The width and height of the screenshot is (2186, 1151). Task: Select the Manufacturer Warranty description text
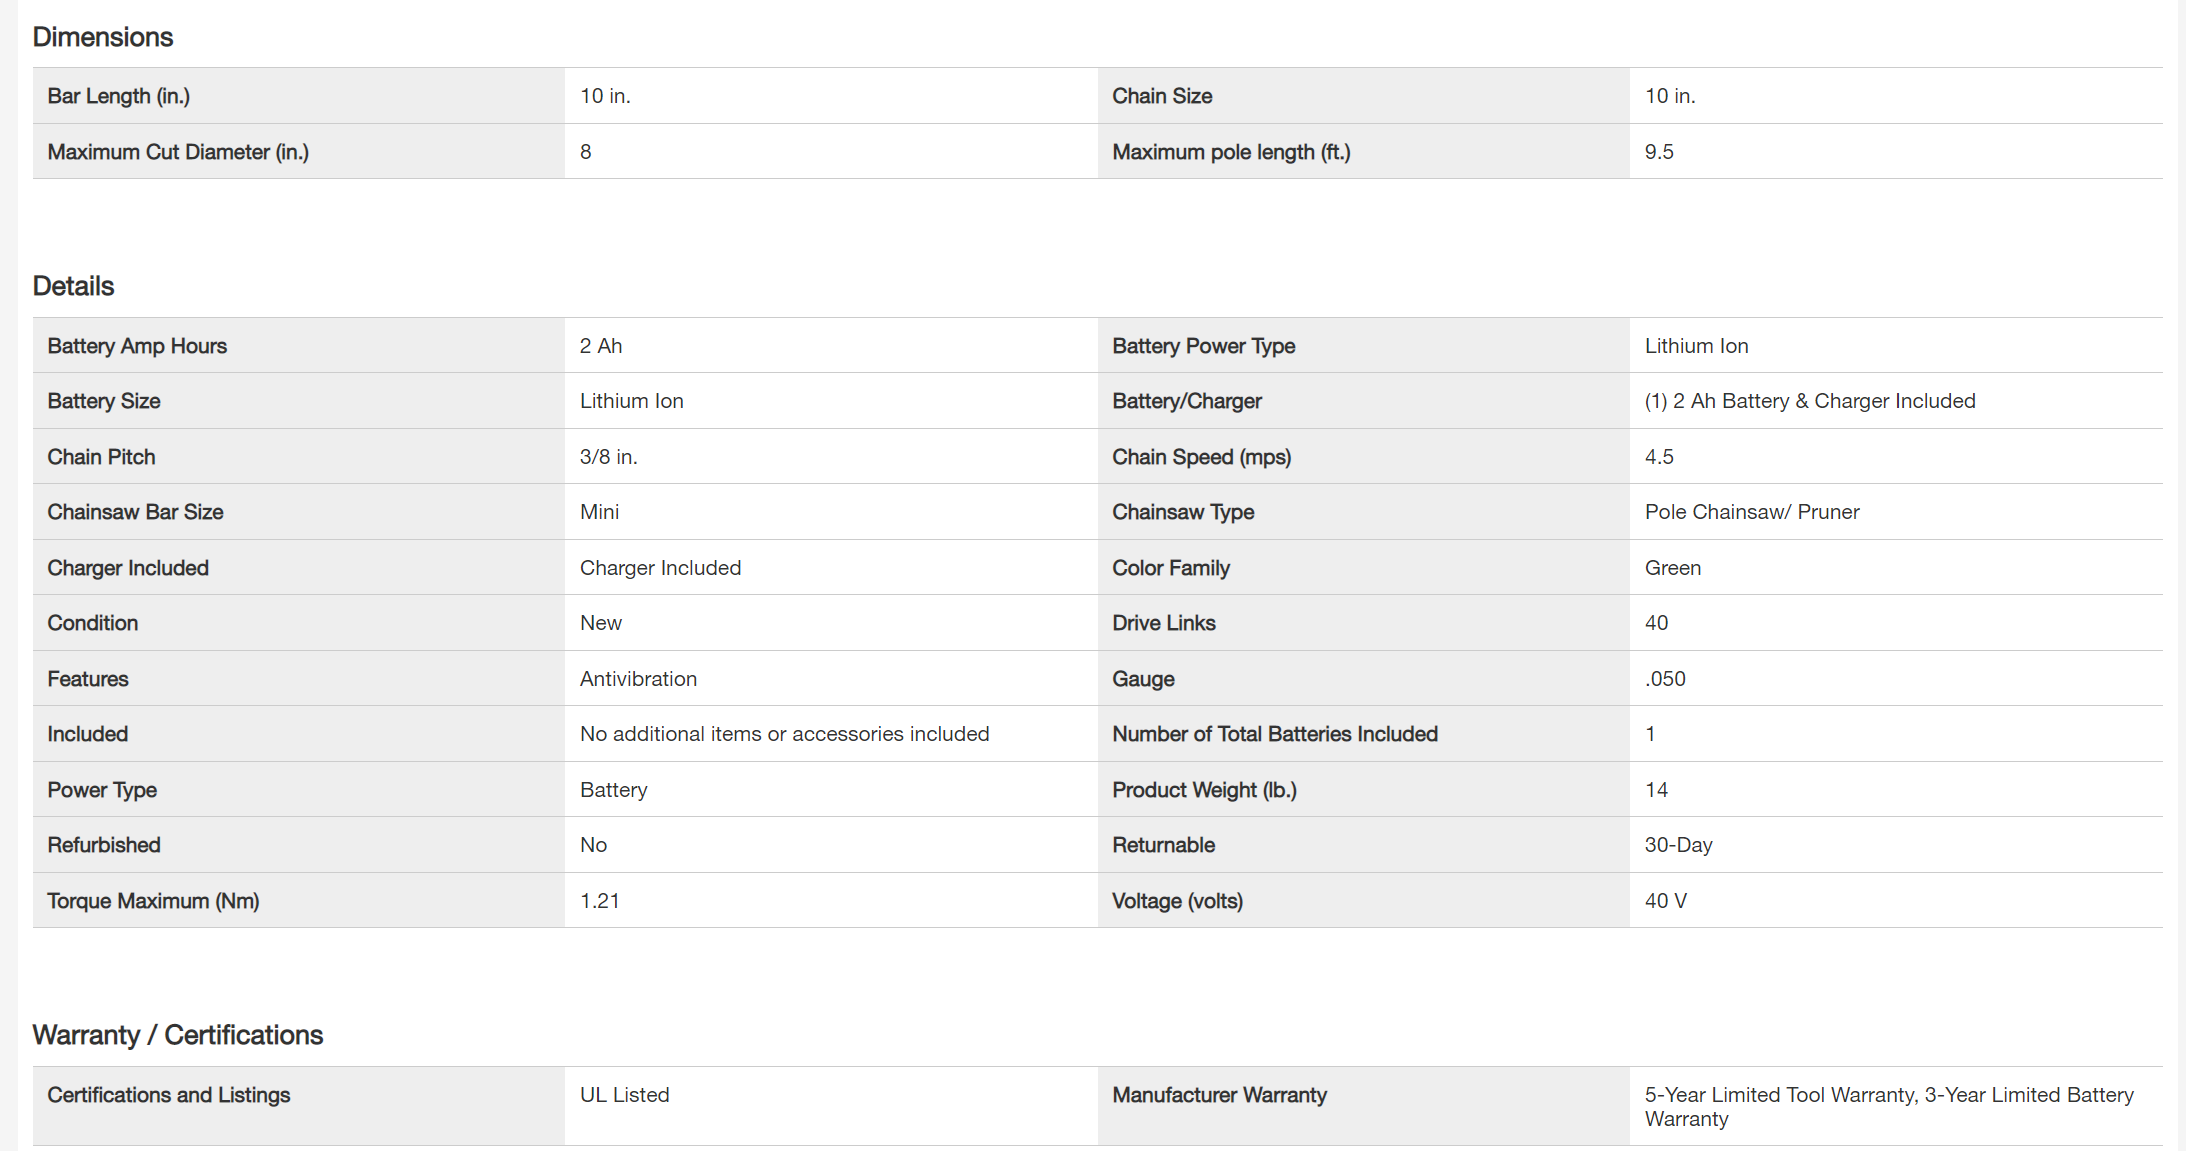point(1888,1107)
